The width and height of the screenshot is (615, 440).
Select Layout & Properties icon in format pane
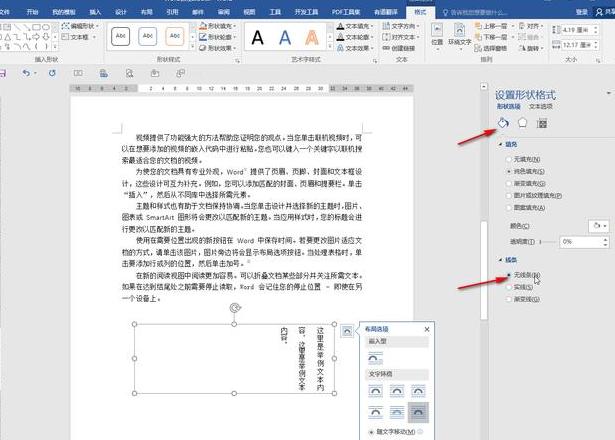[x=542, y=123]
